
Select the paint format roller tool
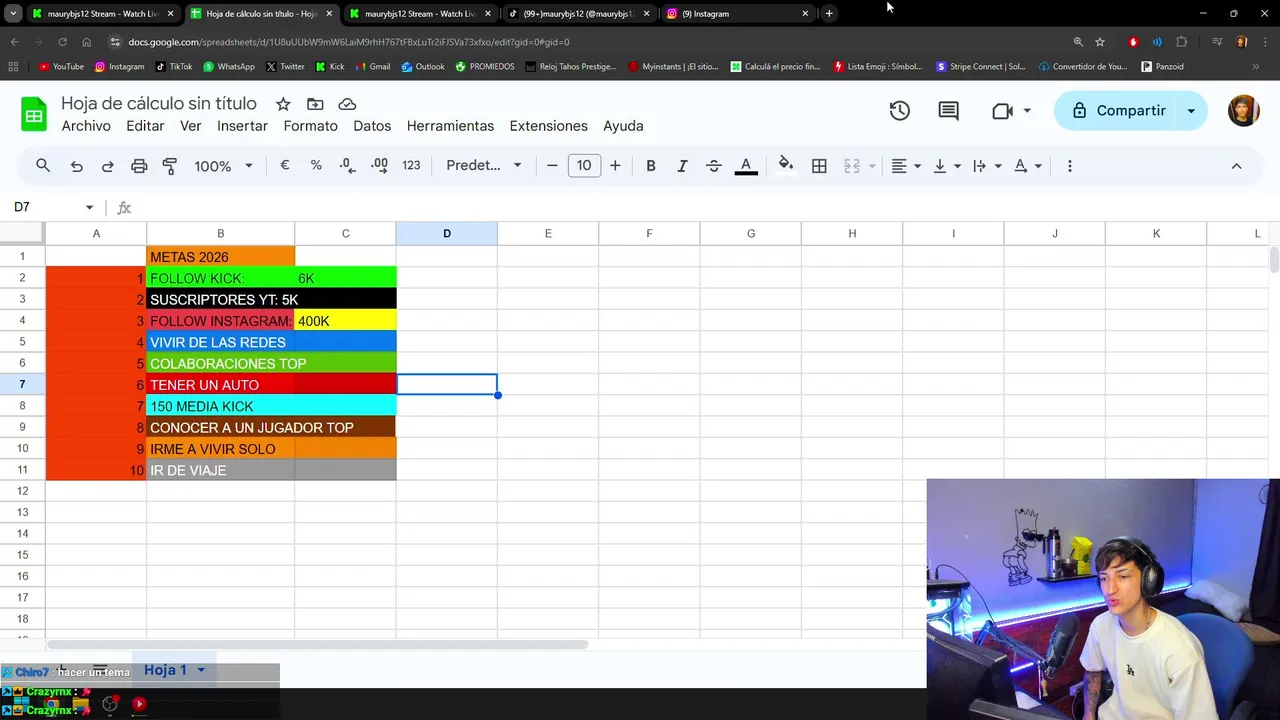click(170, 166)
